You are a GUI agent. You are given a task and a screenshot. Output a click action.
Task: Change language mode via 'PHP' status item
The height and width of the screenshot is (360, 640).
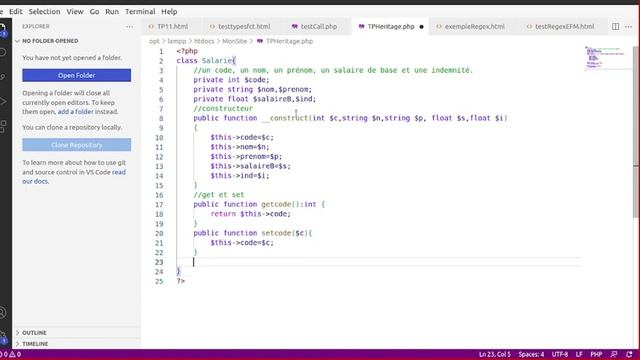click(596, 354)
